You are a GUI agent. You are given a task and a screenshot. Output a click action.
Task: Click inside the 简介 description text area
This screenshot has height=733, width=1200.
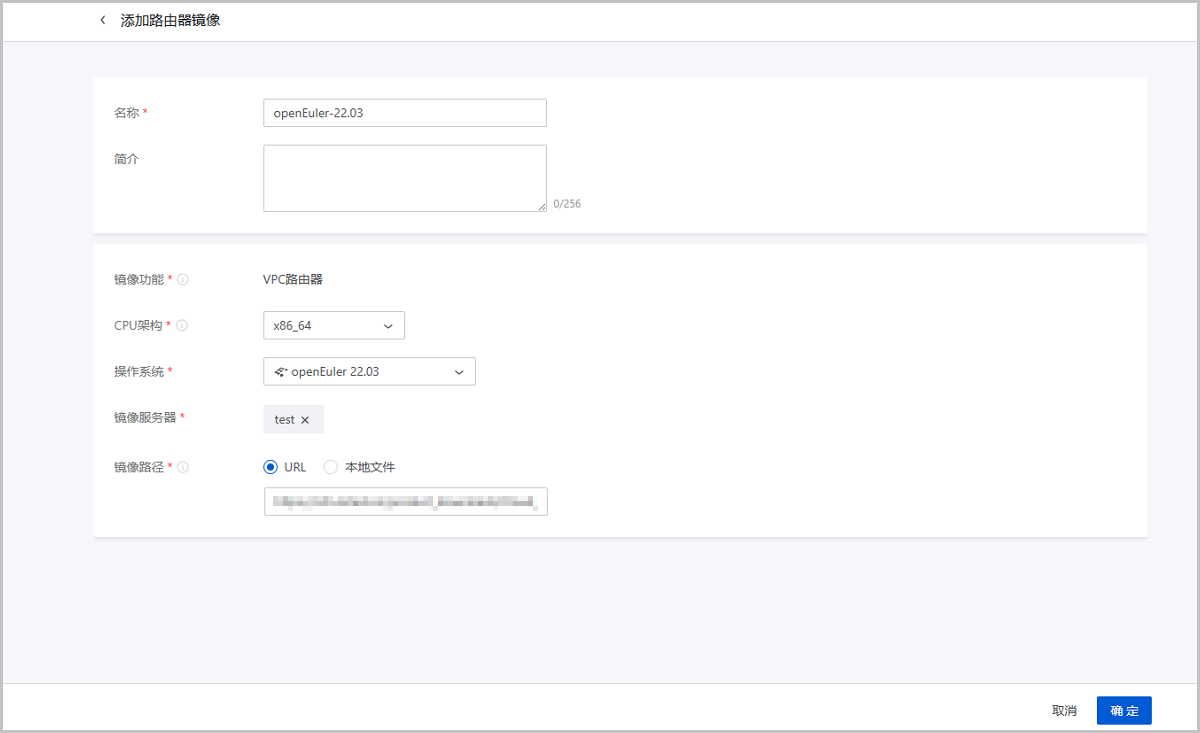[404, 178]
